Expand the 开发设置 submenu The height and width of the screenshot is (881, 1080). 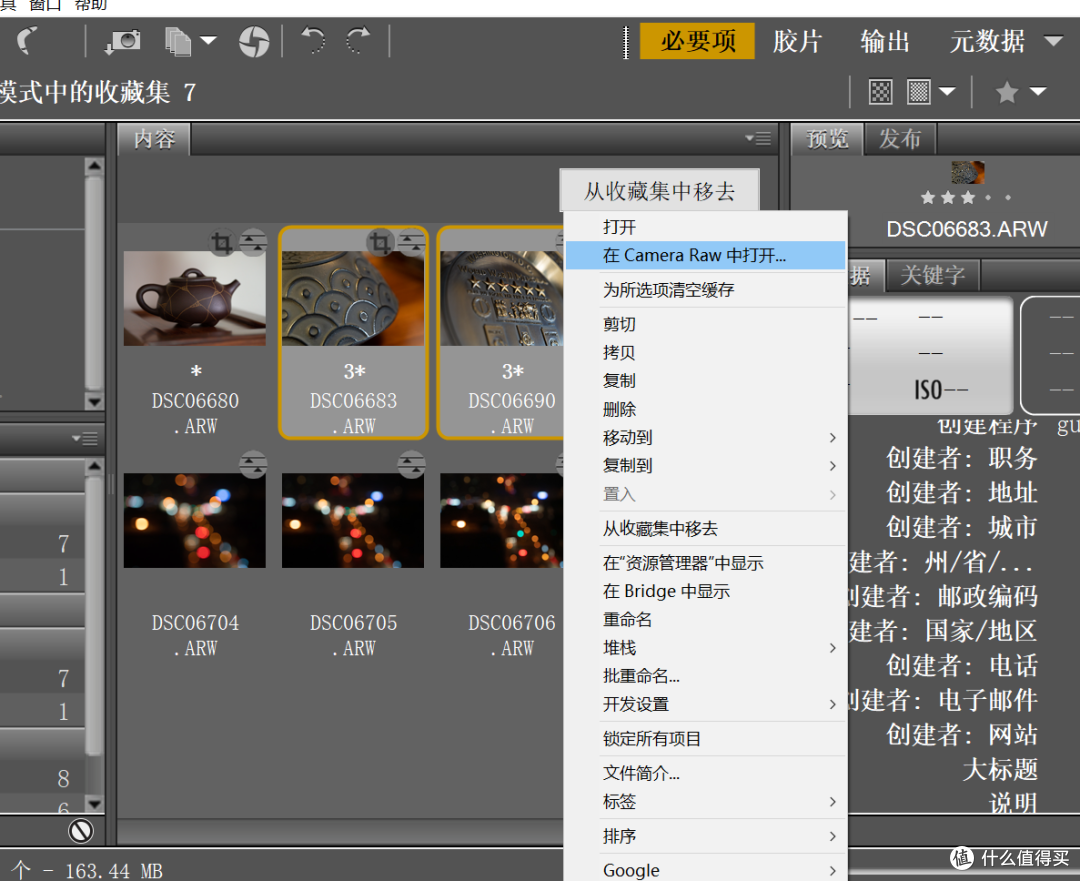pos(705,704)
